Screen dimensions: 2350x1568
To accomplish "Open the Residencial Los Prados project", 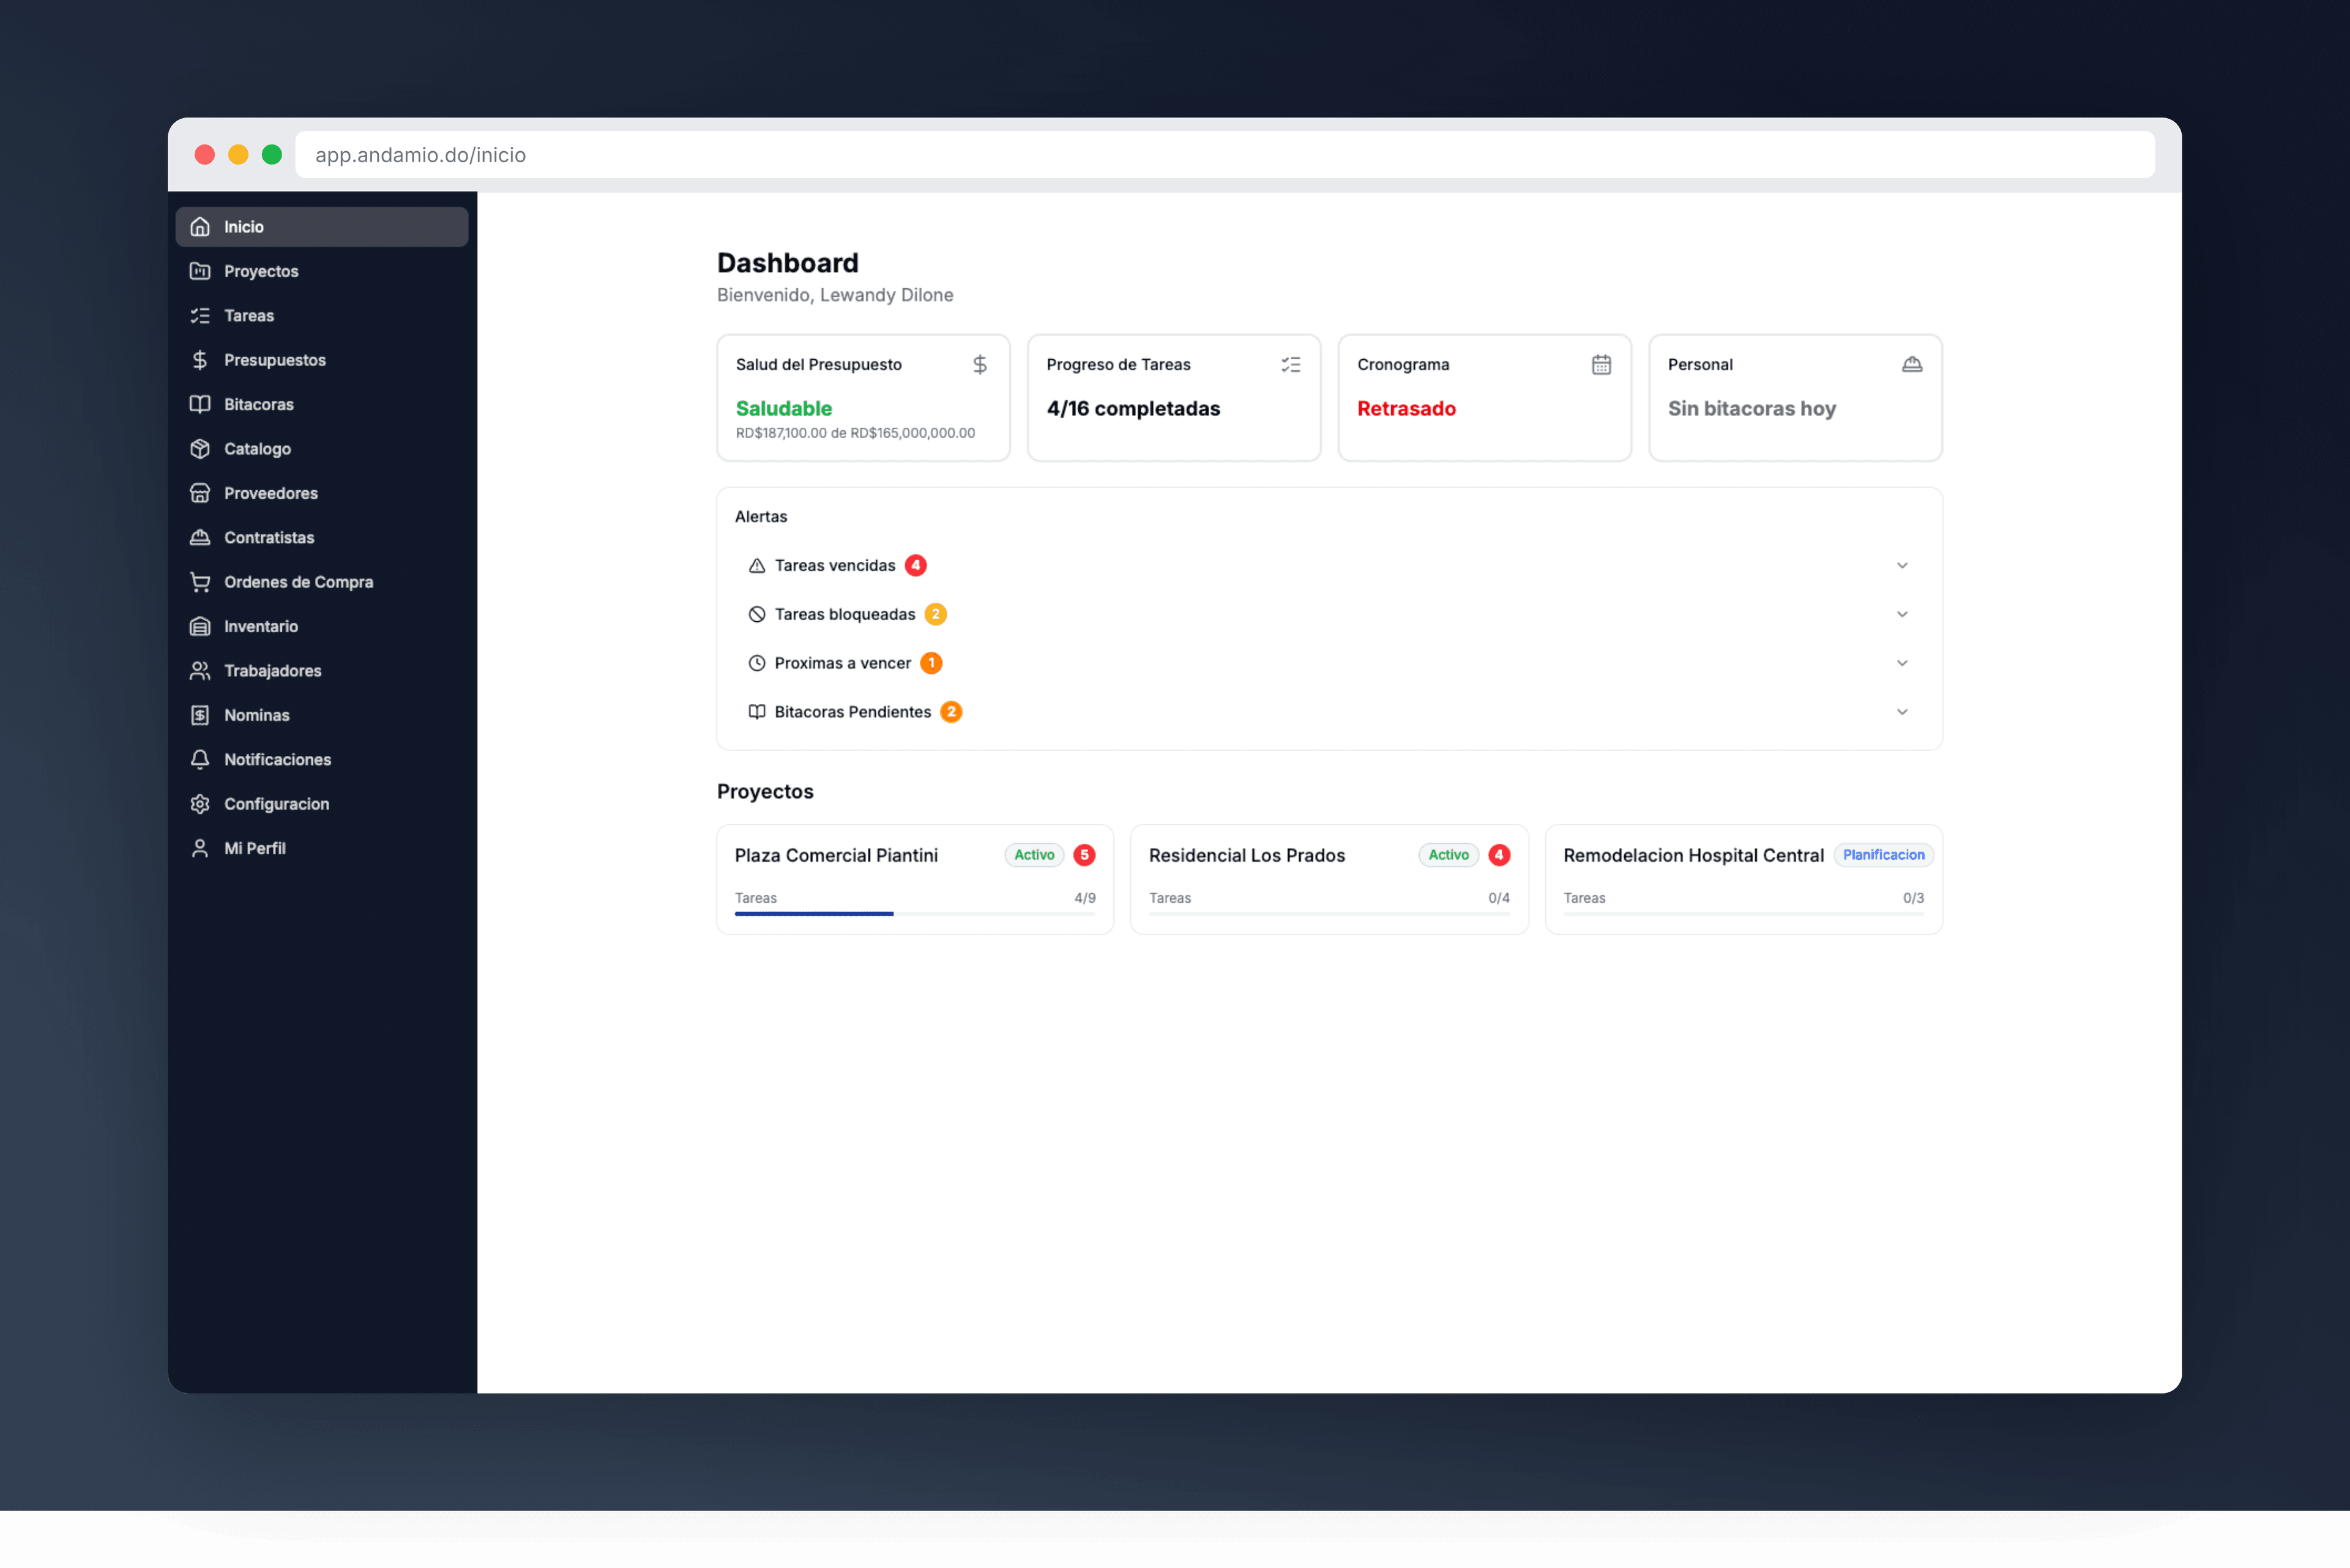I will tap(1329, 879).
